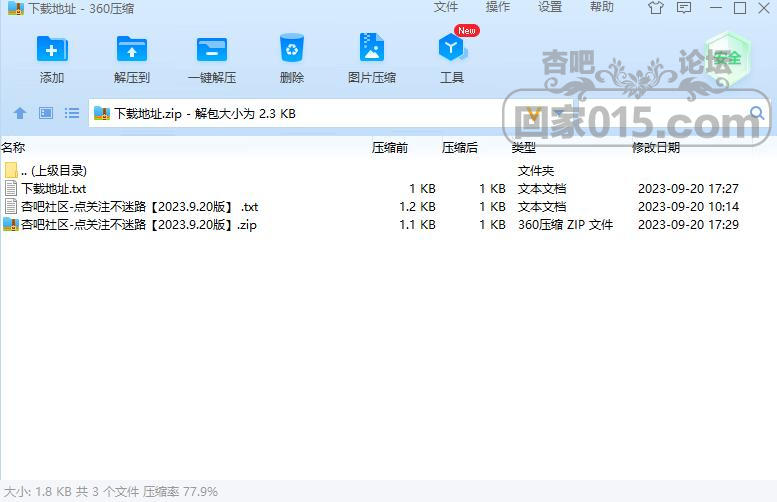Open the 设置 (Settings) menu

point(550,8)
